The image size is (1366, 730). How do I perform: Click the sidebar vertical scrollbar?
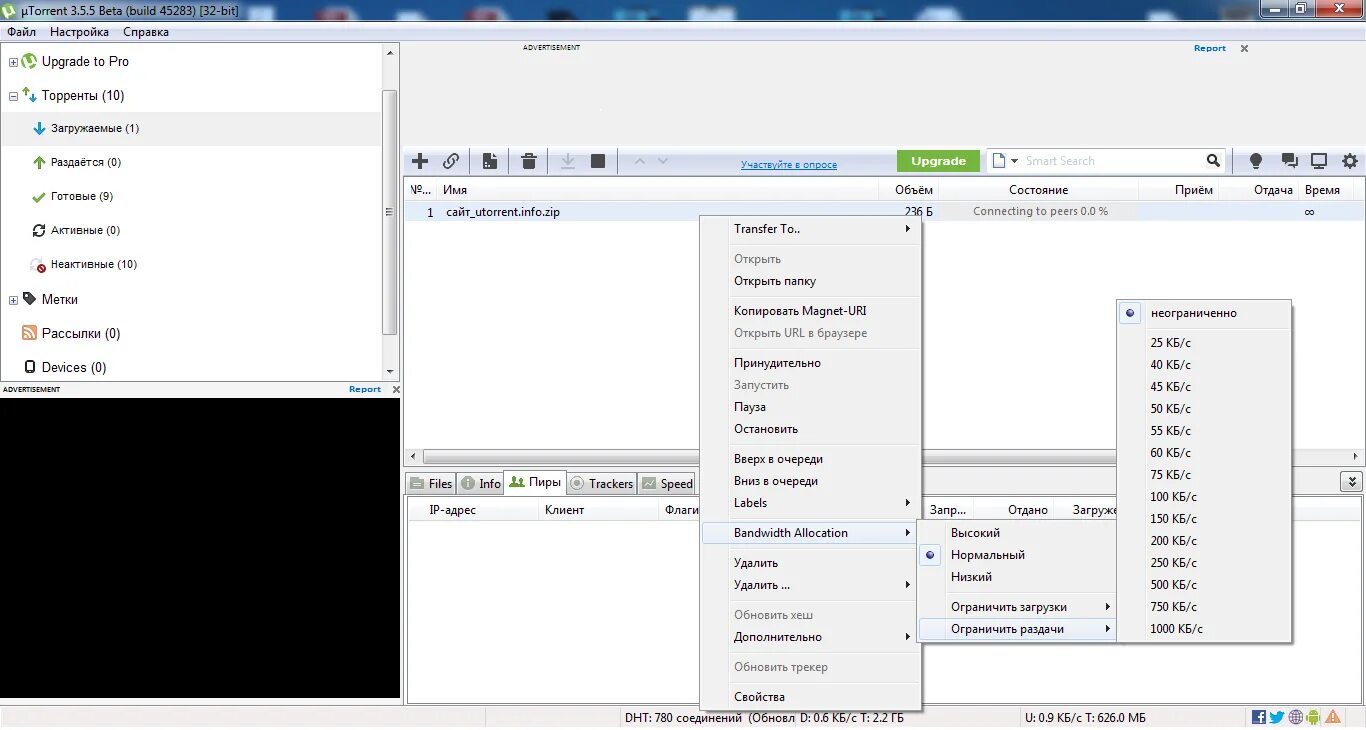[x=390, y=211]
